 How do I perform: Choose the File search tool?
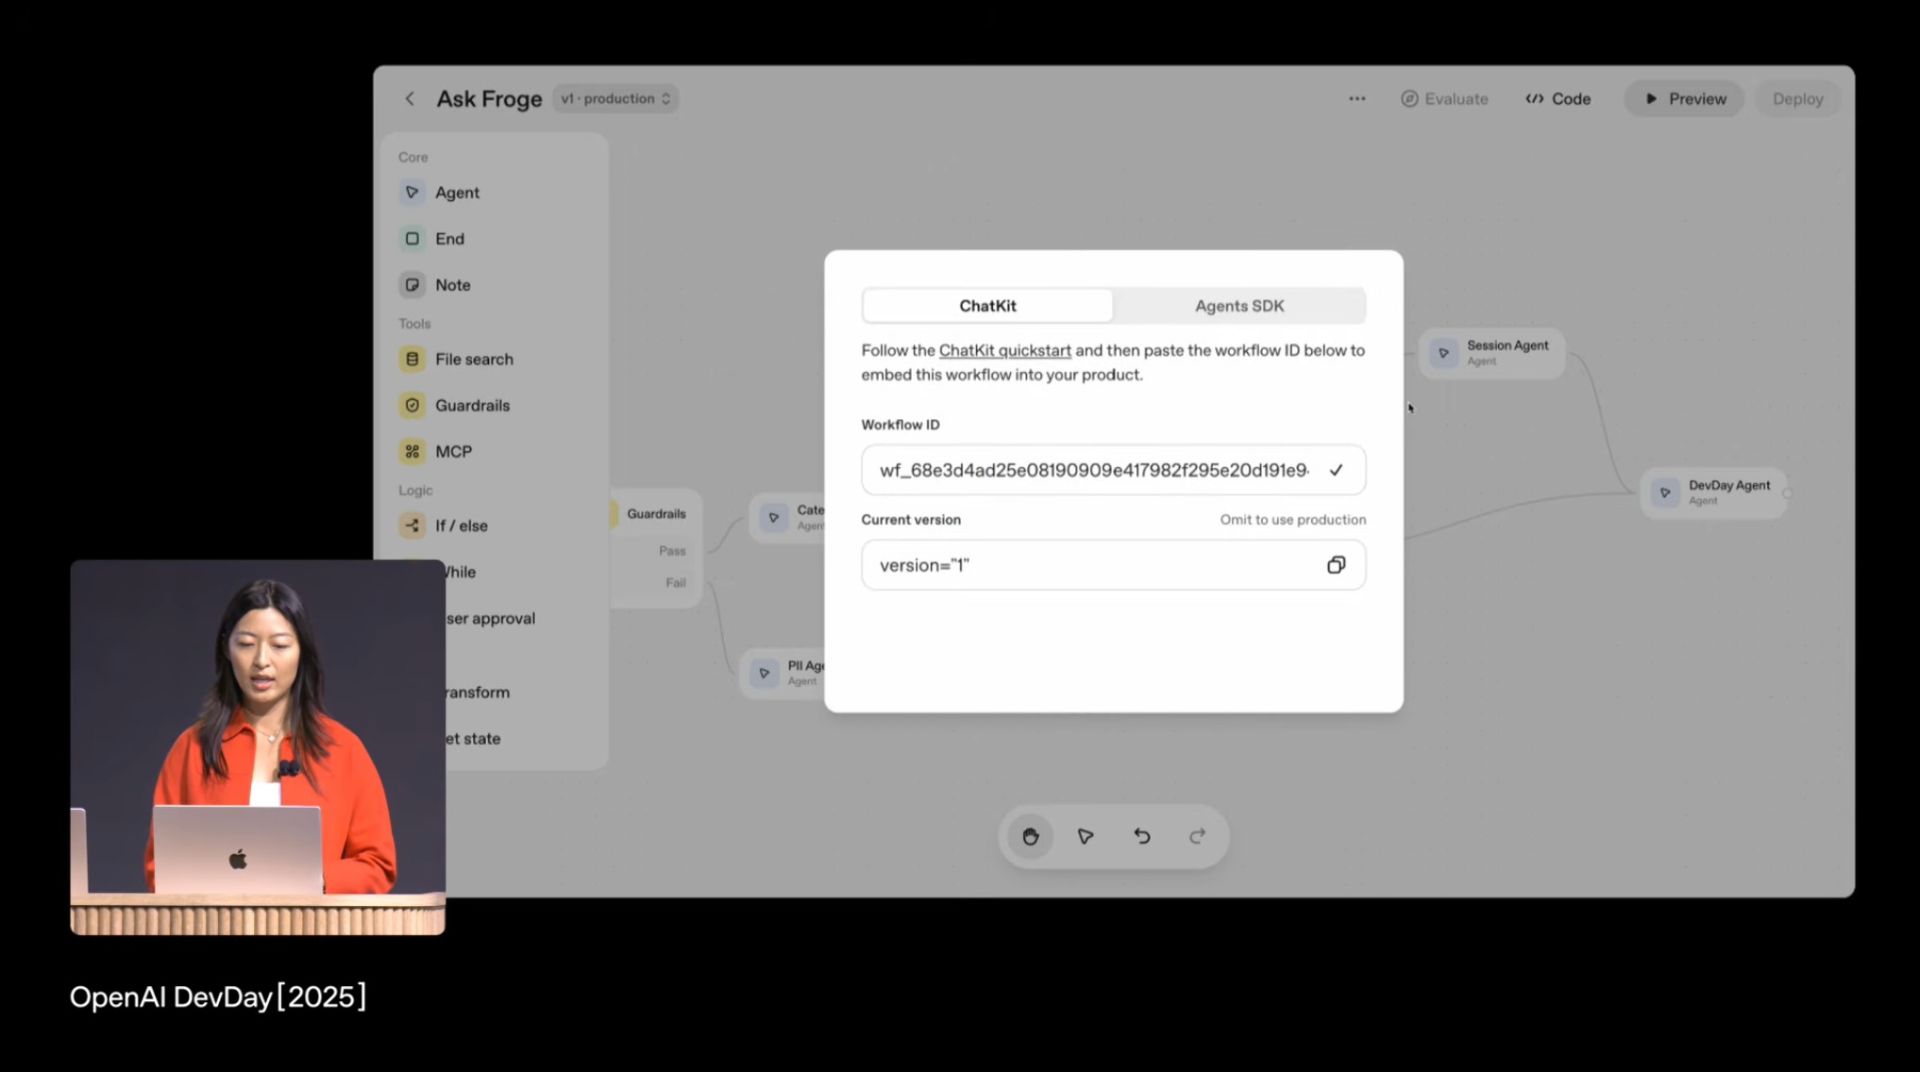tap(475, 358)
